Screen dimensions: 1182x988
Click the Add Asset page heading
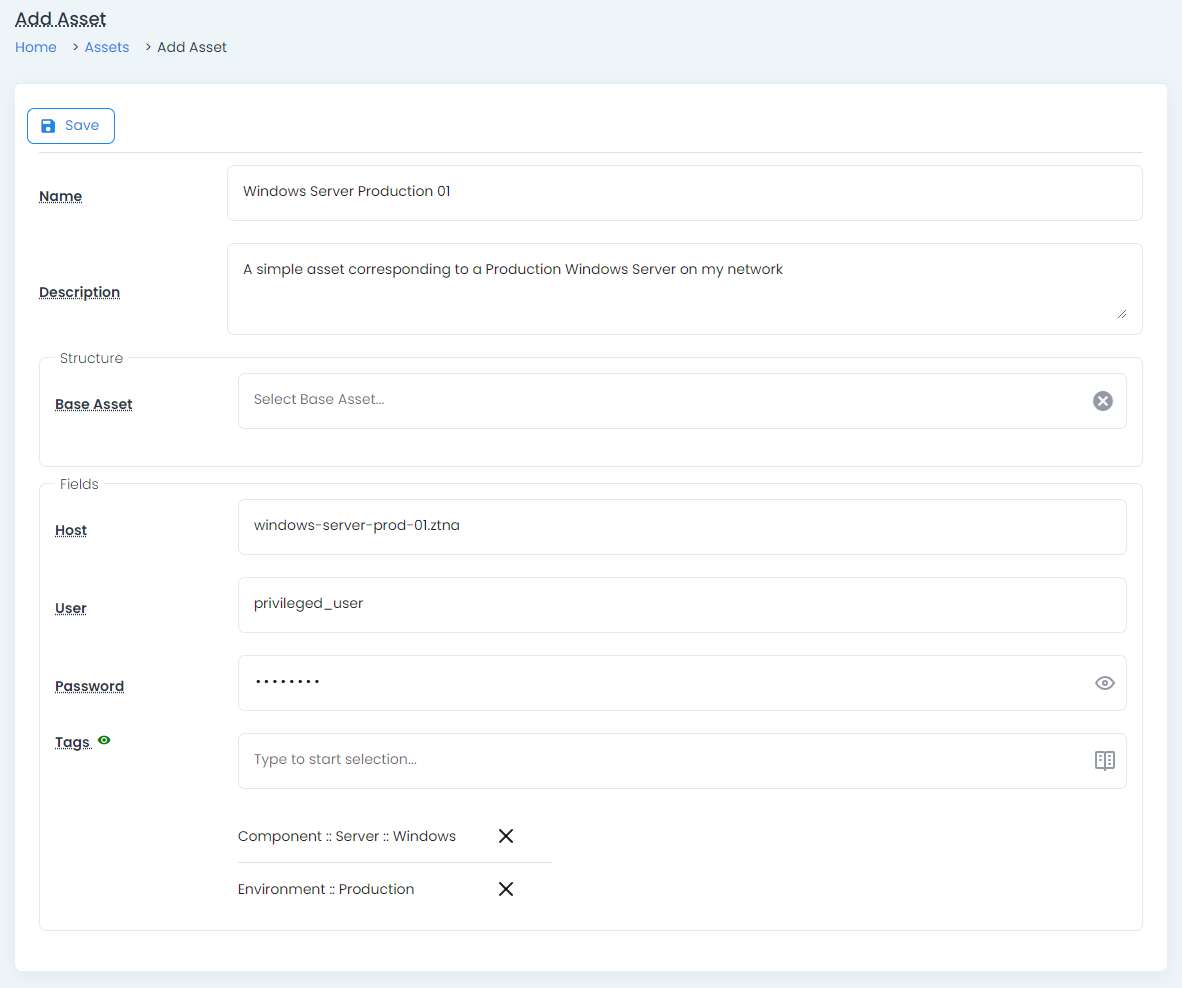tap(61, 19)
